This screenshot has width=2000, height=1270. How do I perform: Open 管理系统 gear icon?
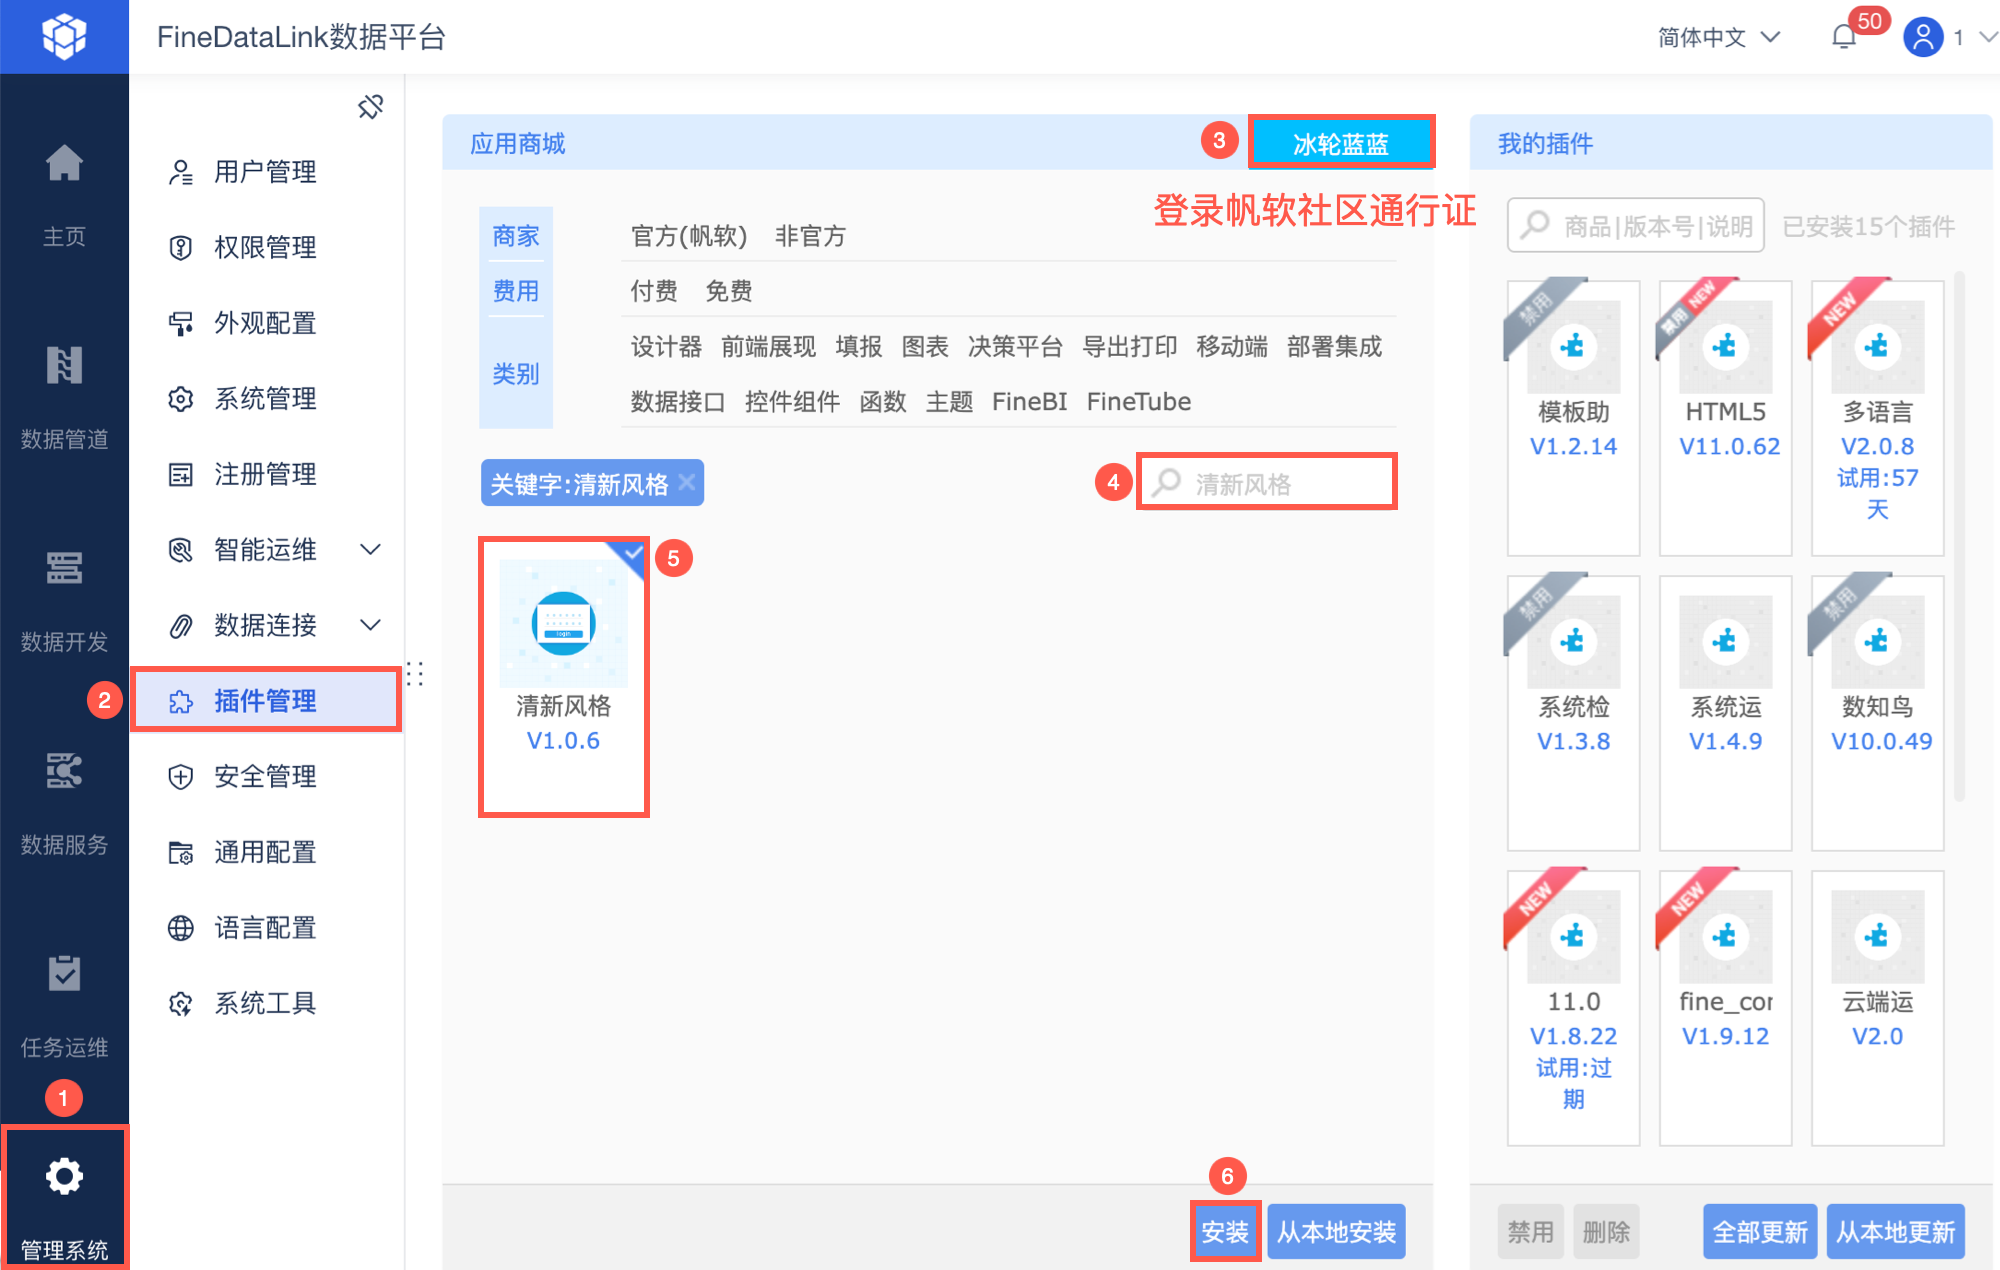(64, 1177)
